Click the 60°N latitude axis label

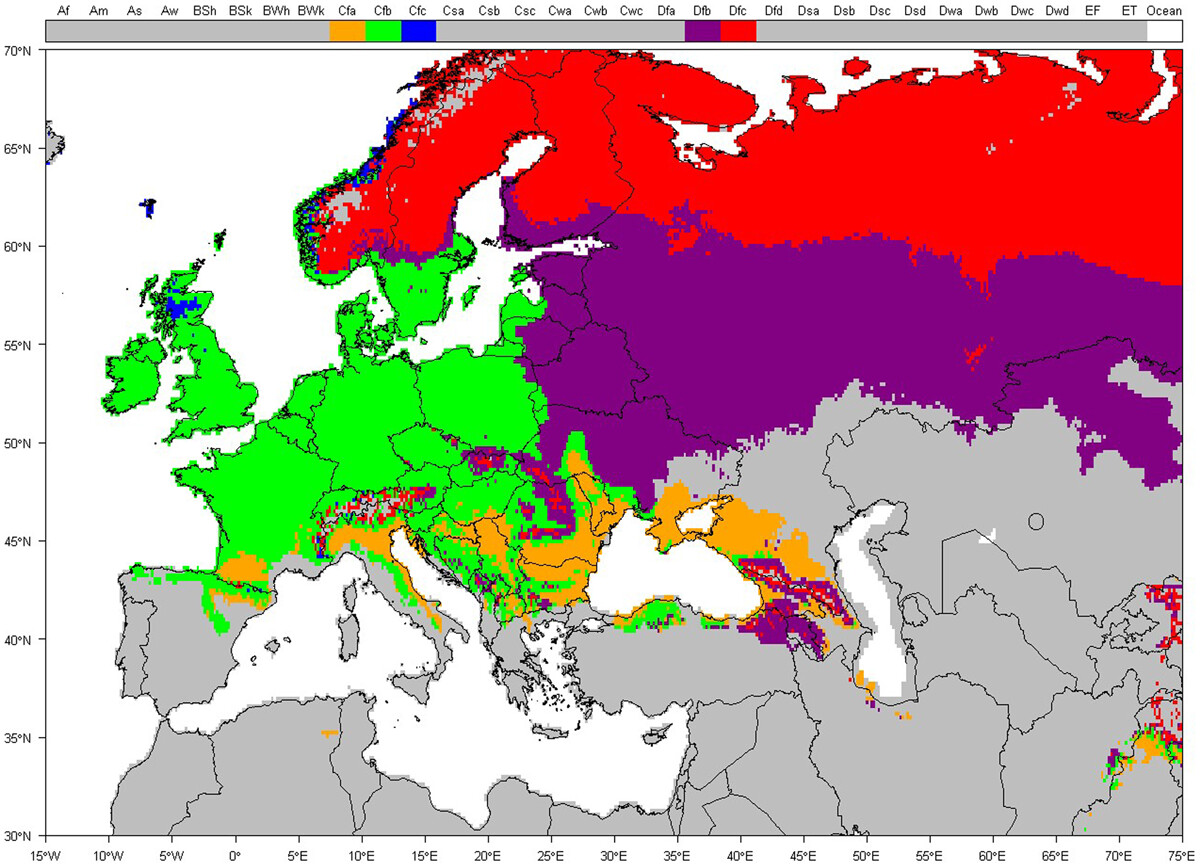pyautogui.click(x=17, y=247)
